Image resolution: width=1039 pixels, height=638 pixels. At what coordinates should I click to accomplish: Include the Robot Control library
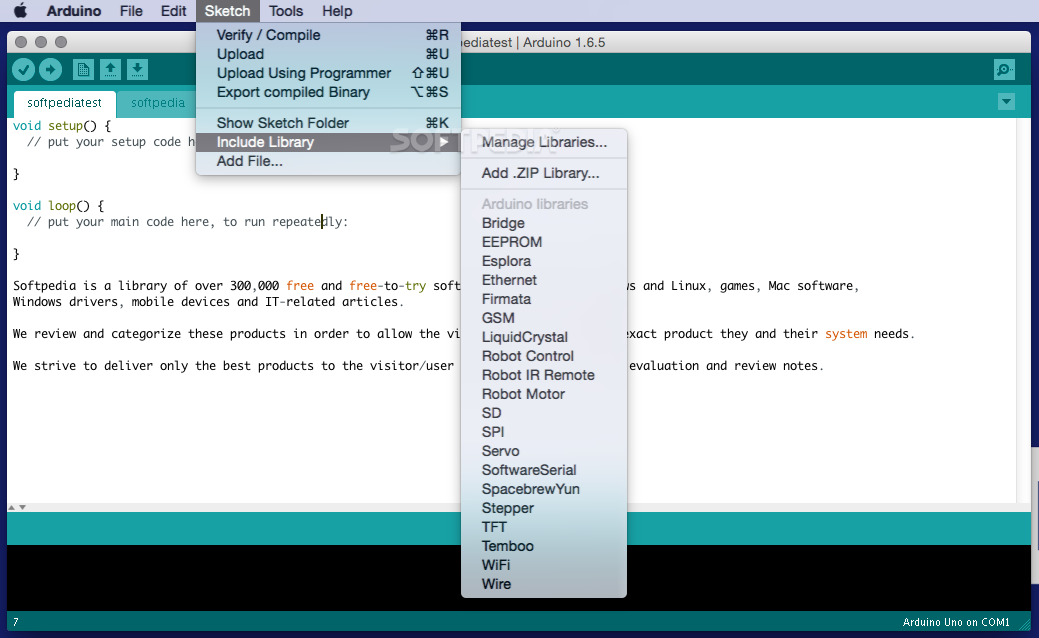pos(543,356)
